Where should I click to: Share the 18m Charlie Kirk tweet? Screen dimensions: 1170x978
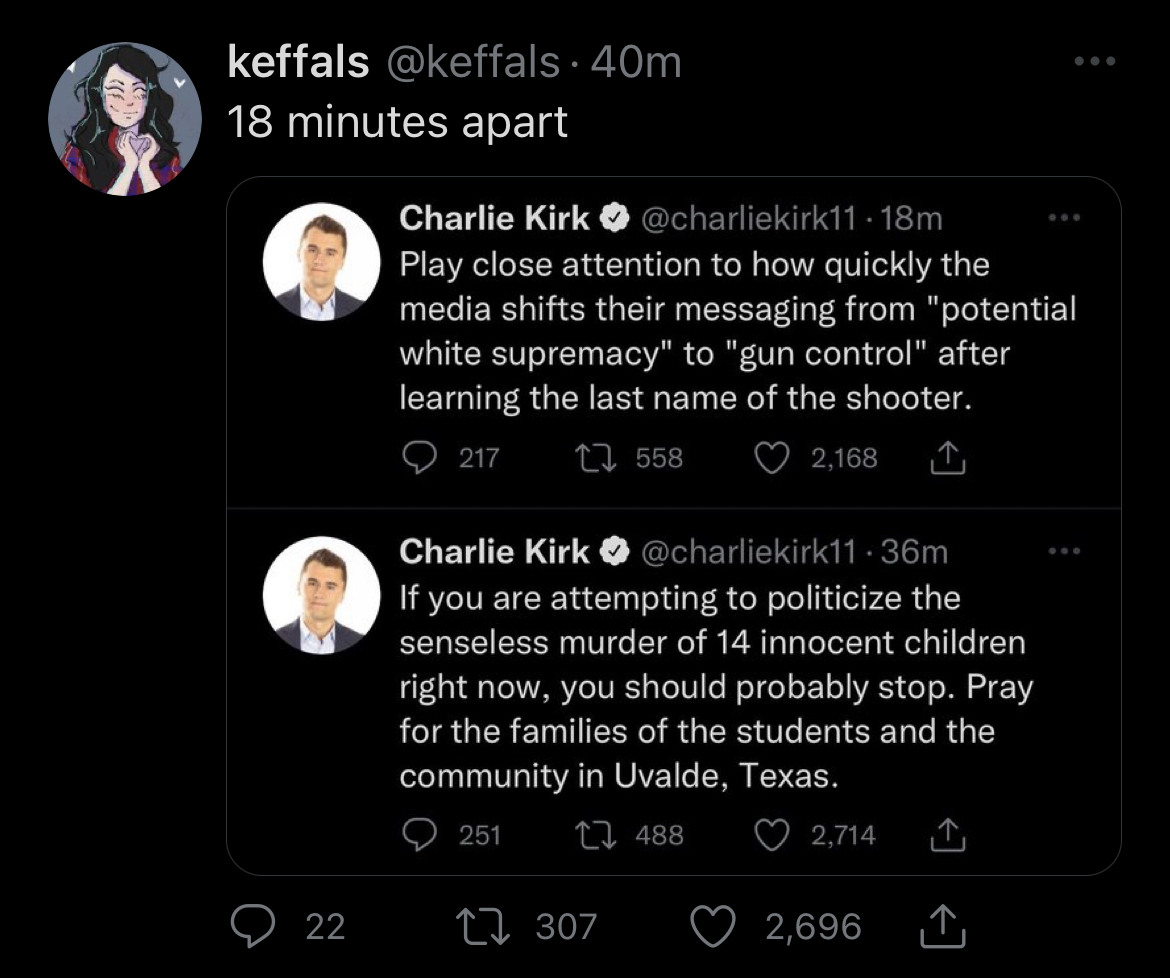pos(948,457)
